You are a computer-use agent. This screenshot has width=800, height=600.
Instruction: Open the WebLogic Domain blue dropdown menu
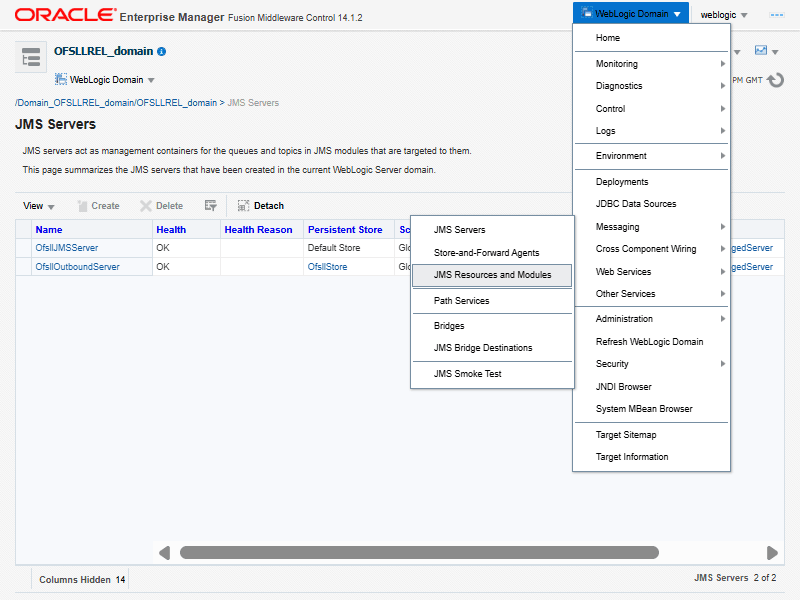click(631, 14)
